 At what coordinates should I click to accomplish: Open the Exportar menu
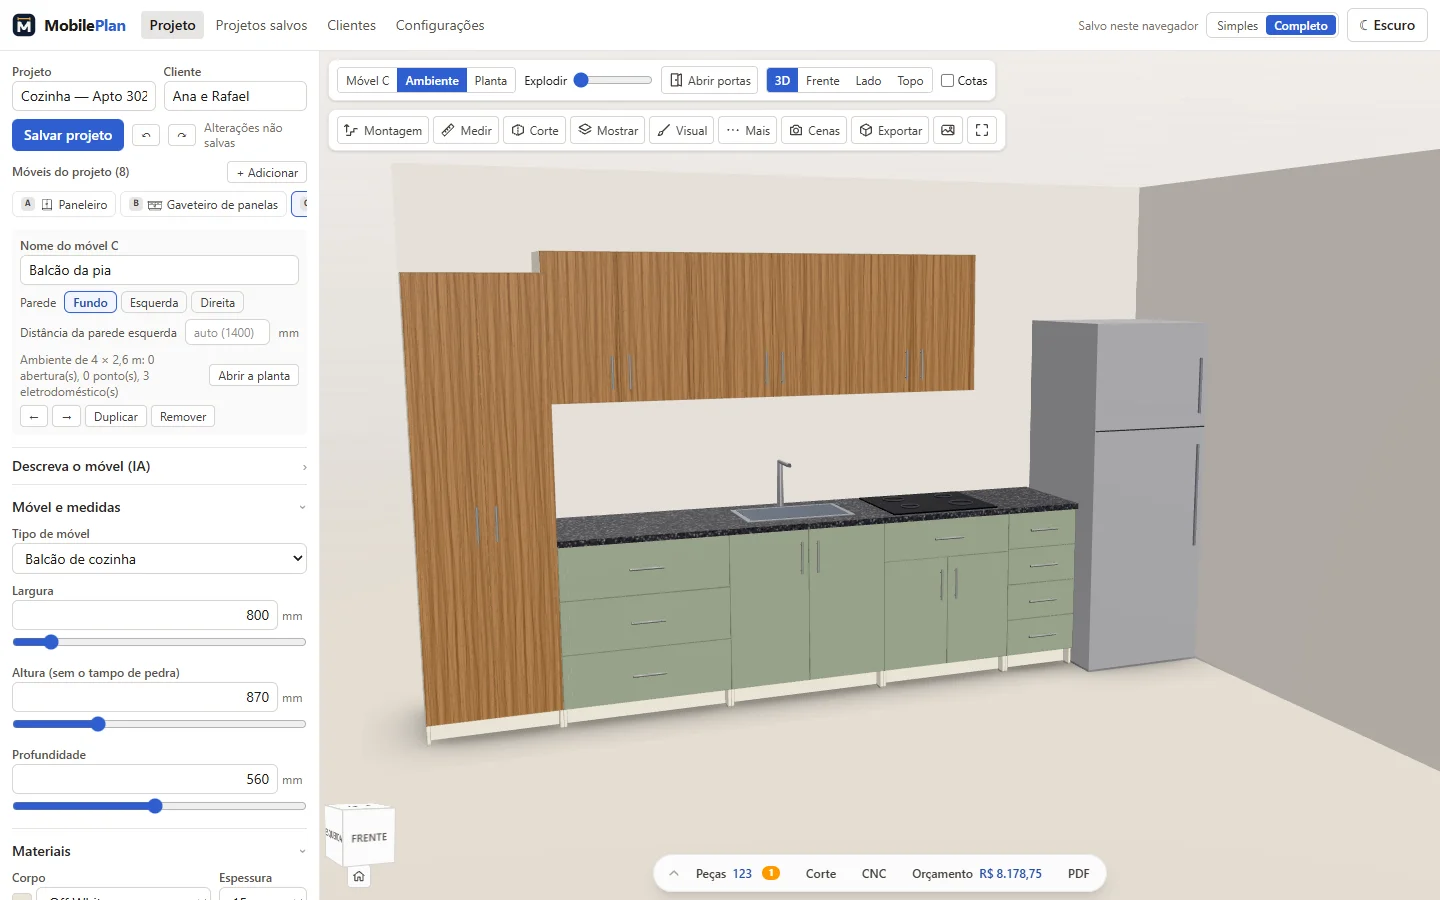coord(890,130)
